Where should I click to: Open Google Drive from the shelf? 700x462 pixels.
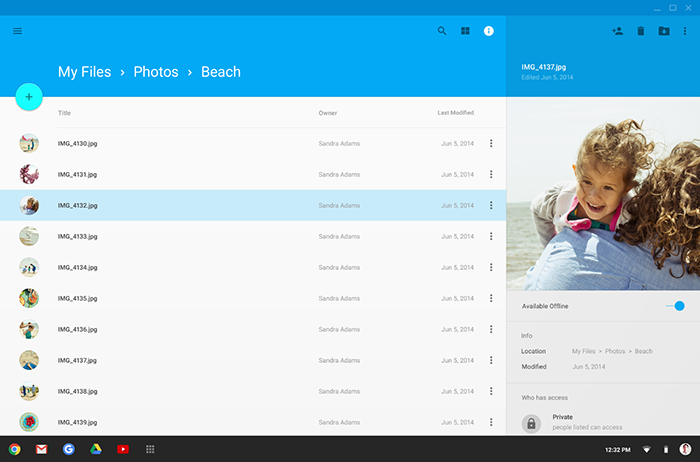[x=96, y=449]
